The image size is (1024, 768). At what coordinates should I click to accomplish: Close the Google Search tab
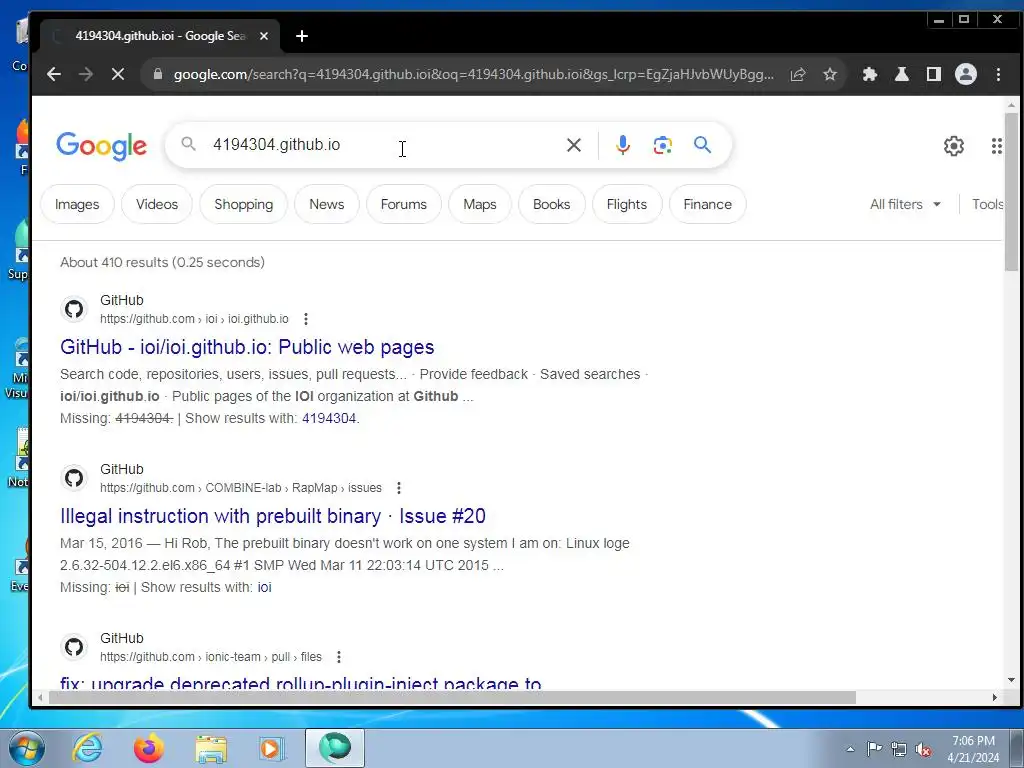pos(264,37)
